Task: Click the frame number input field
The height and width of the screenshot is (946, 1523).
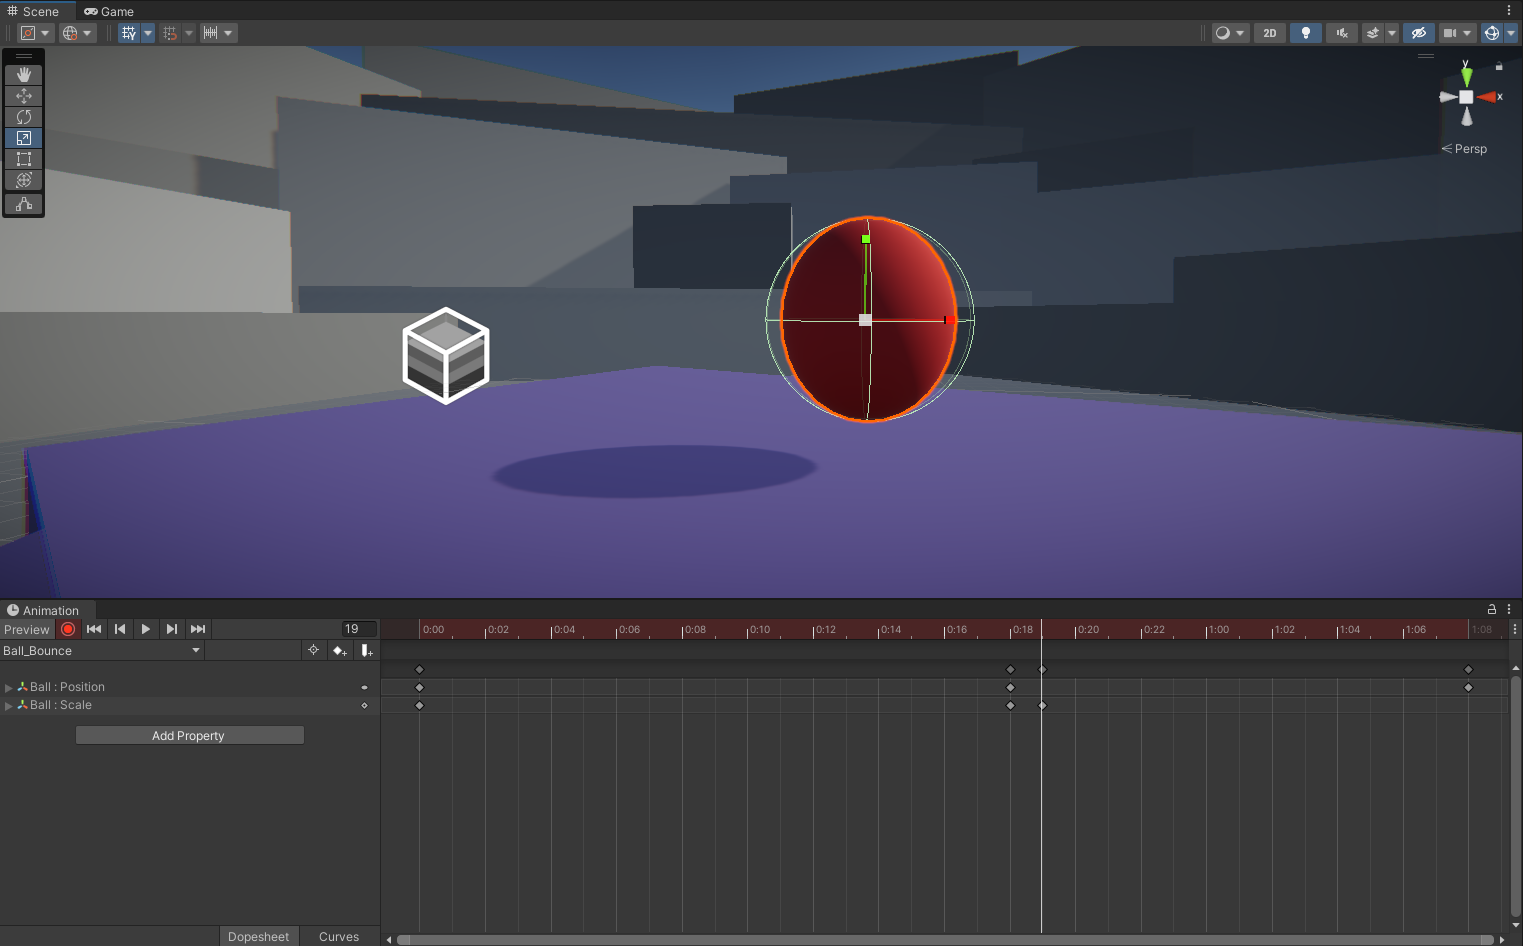Action: [359, 629]
